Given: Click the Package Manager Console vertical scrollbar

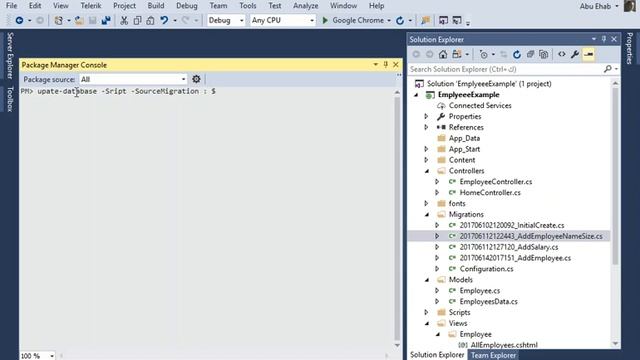Looking at the screenshot, I should [x=397, y=219].
